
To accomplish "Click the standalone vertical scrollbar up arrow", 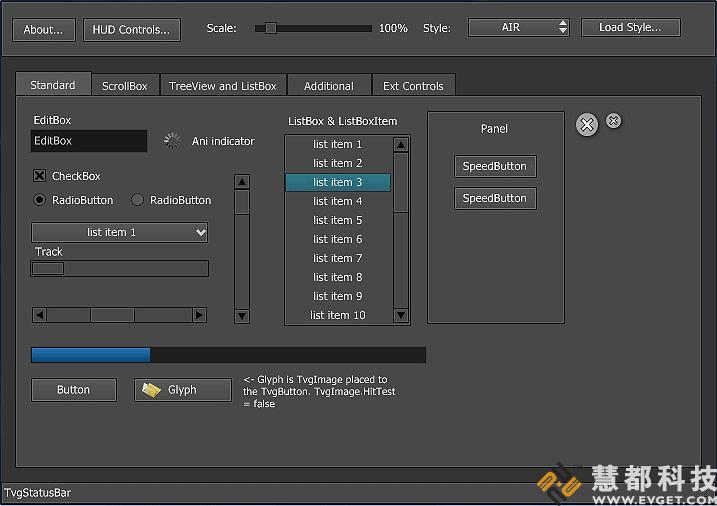I will pos(242,182).
